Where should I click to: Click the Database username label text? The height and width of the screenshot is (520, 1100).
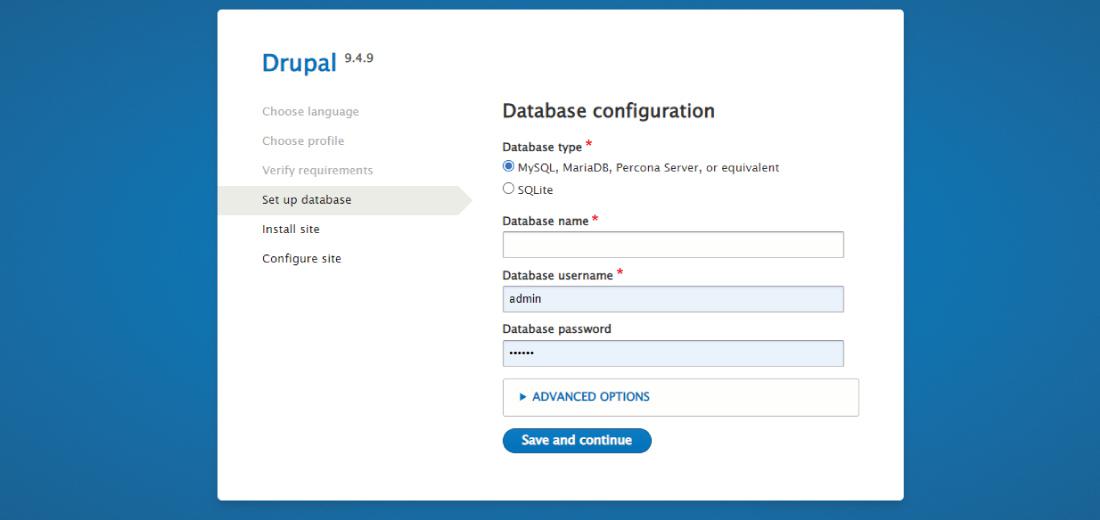(x=556, y=275)
